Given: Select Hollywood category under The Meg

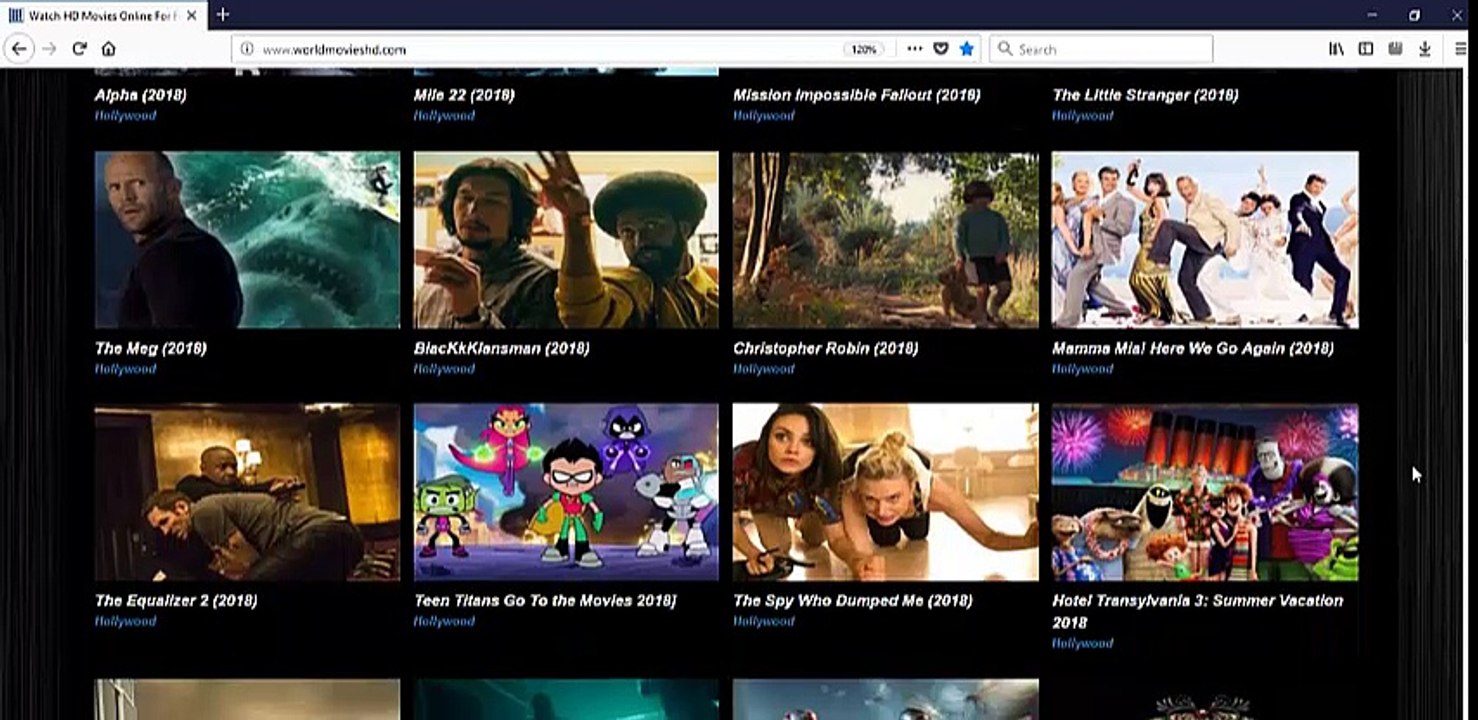Looking at the screenshot, I should pos(125,369).
